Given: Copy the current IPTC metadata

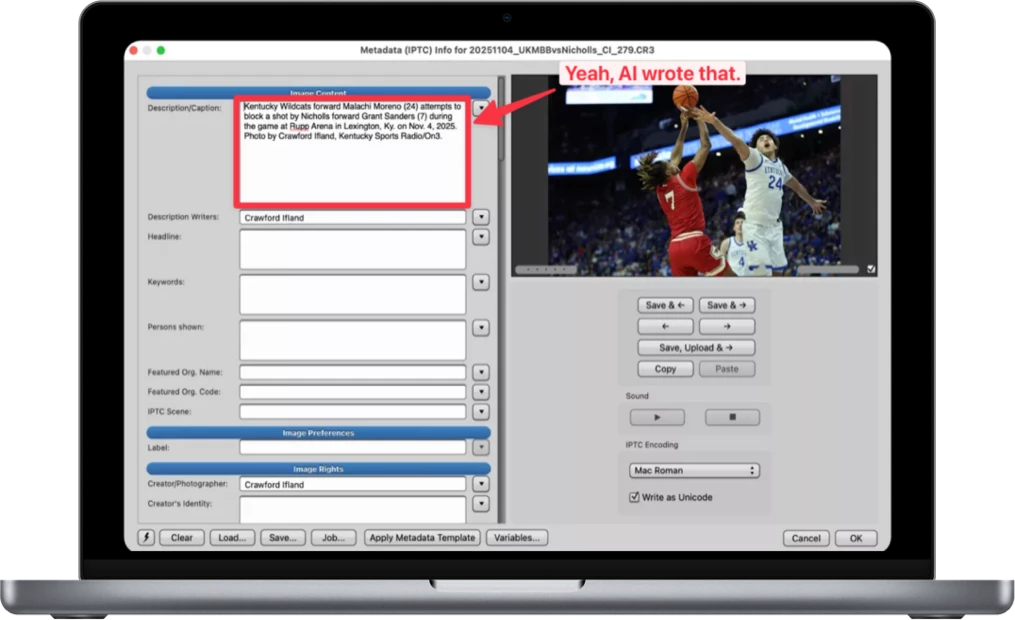Looking at the screenshot, I should [664, 368].
